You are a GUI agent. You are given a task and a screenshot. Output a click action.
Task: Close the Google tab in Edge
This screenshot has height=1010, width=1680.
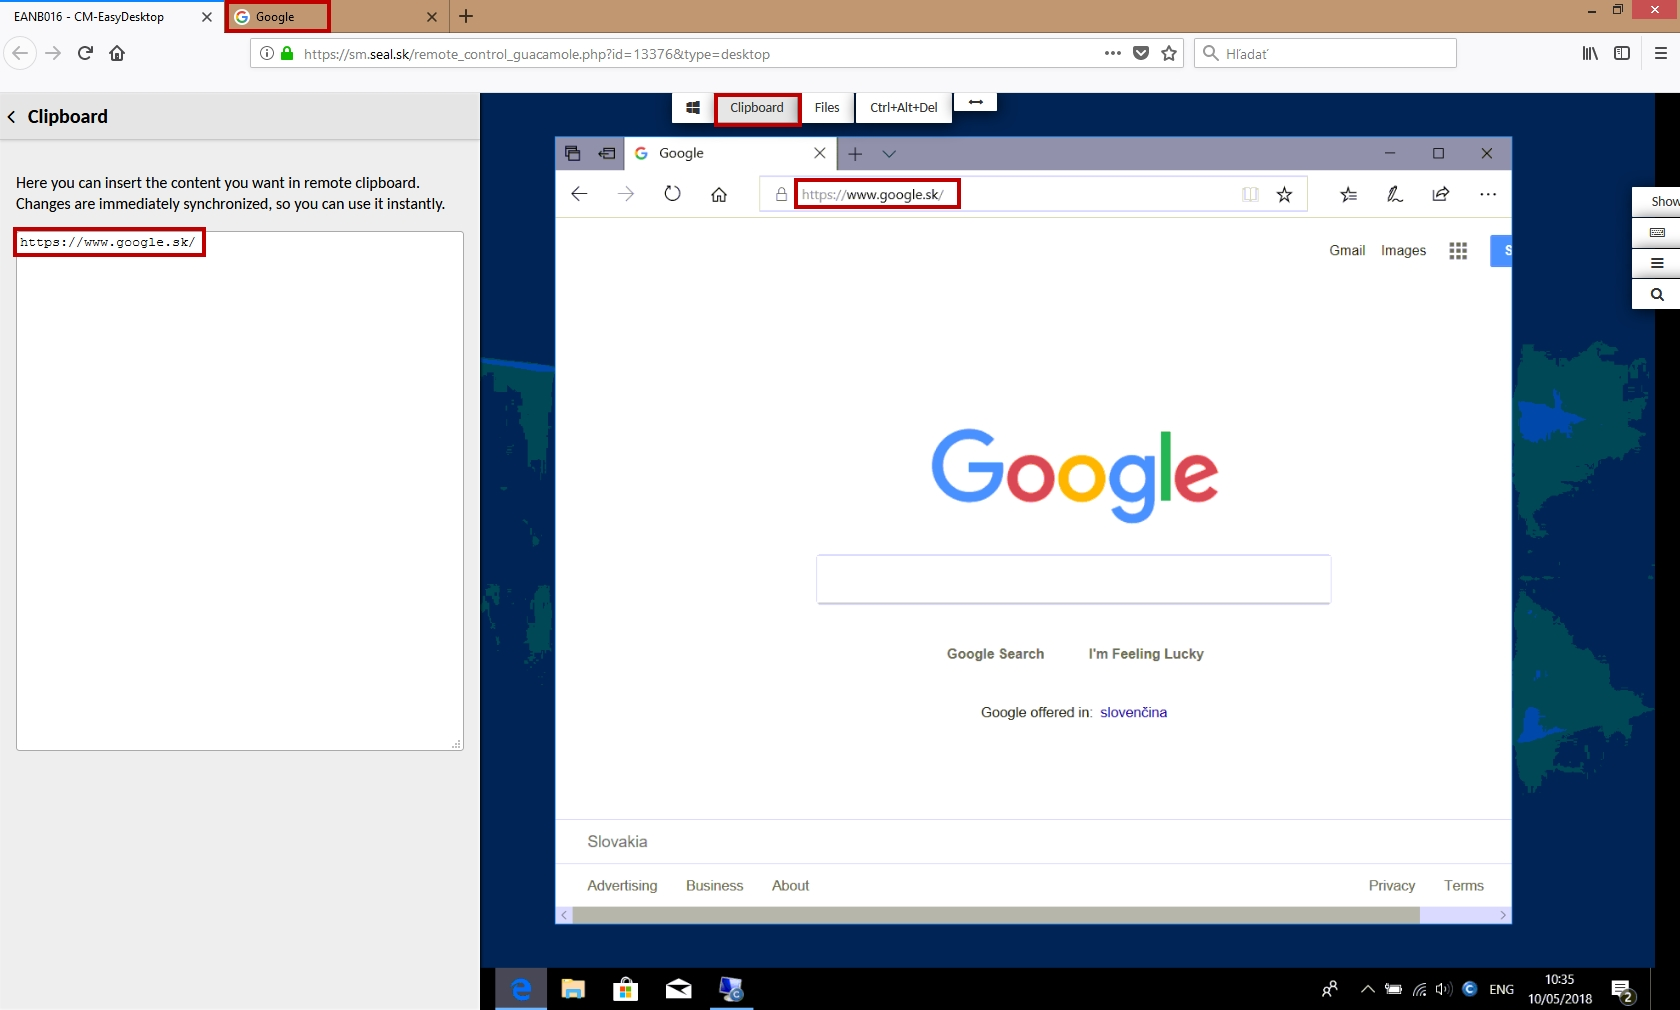coord(820,153)
